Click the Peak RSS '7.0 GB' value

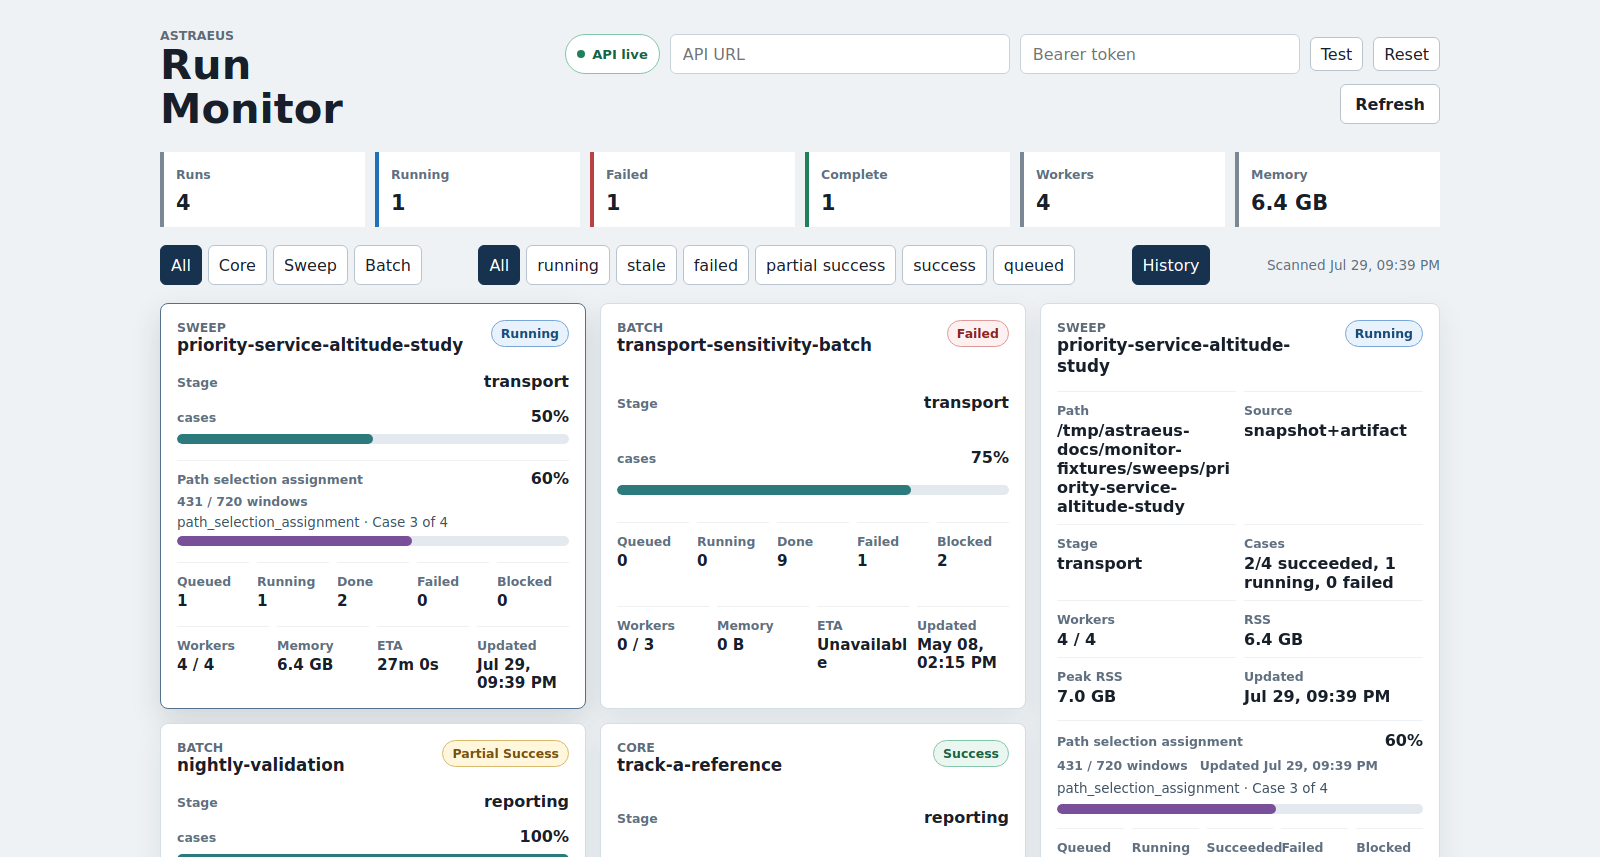[x=1086, y=696]
